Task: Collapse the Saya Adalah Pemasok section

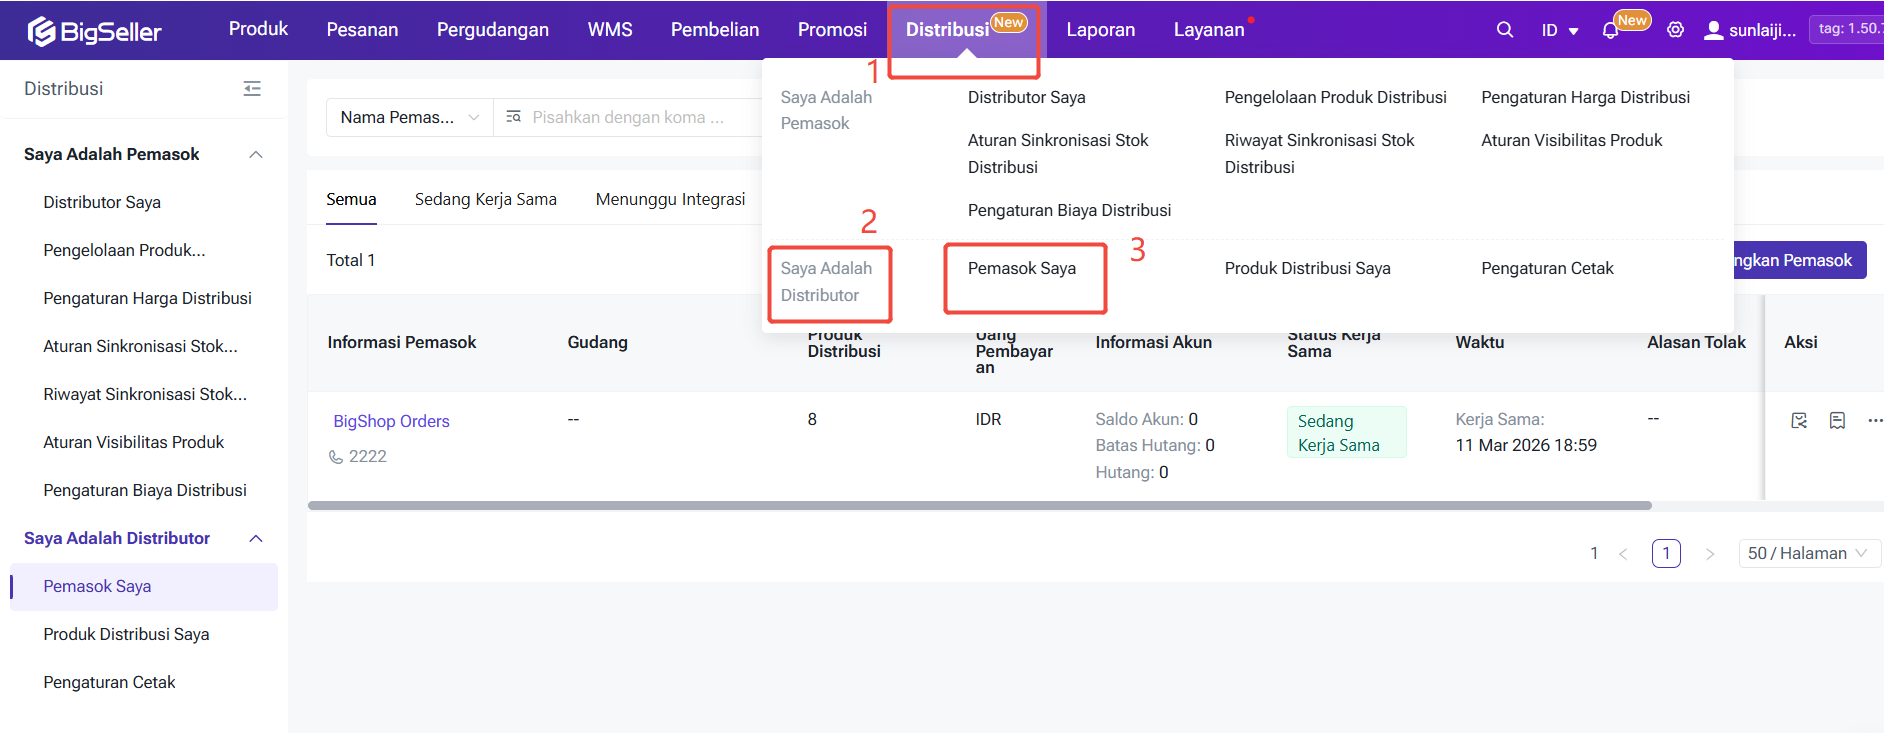Action: (x=256, y=154)
